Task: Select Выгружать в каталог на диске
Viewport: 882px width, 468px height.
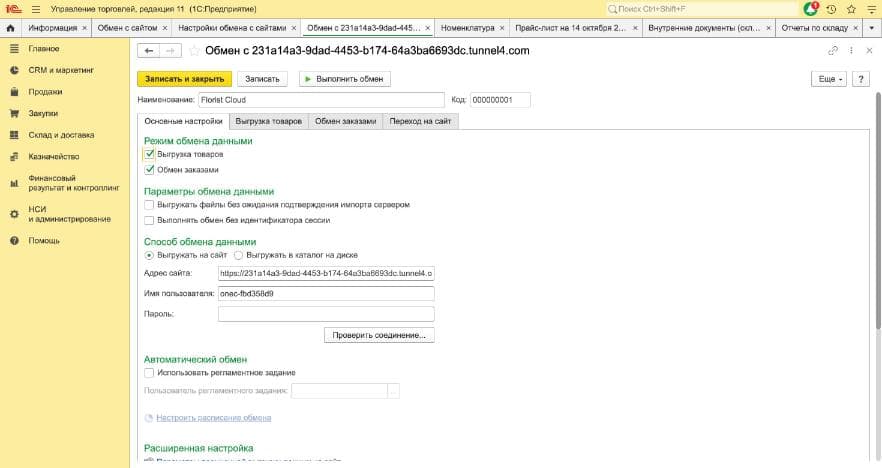Action: [238, 255]
